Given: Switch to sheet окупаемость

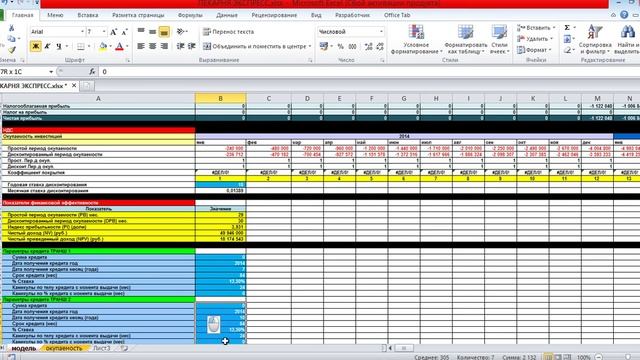Looking at the screenshot, I should (64, 348).
